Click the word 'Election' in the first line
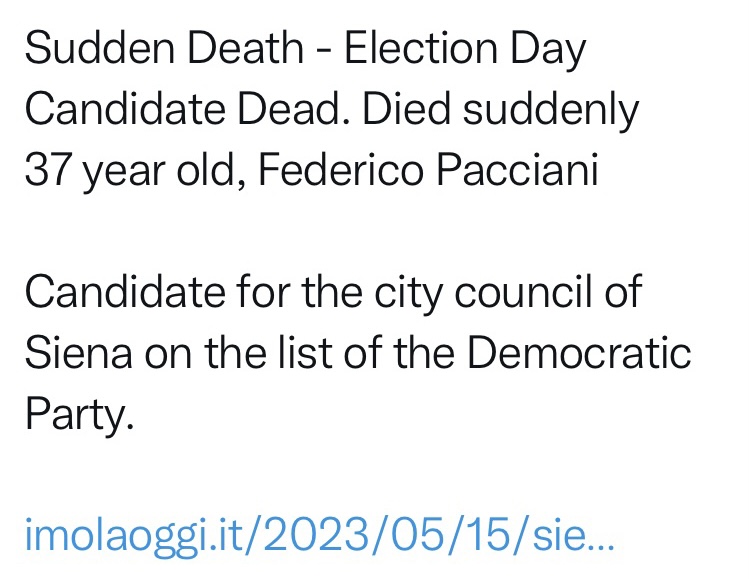The height and width of the screenshot is (579, 750). coord(421,47)
